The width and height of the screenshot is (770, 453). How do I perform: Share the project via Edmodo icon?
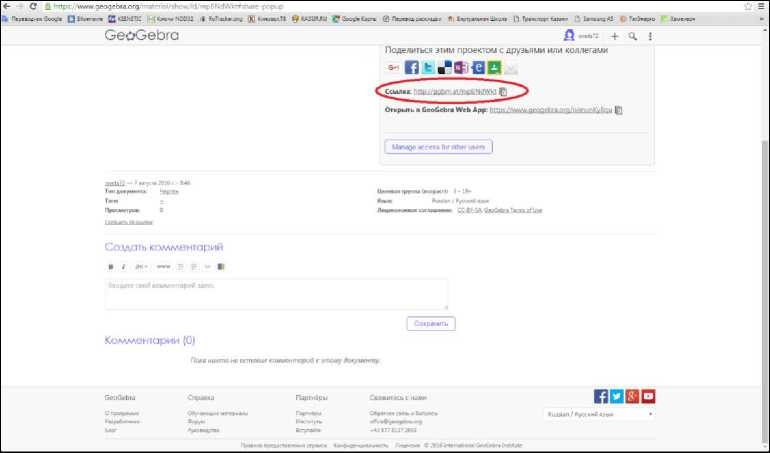pos(478,67)
